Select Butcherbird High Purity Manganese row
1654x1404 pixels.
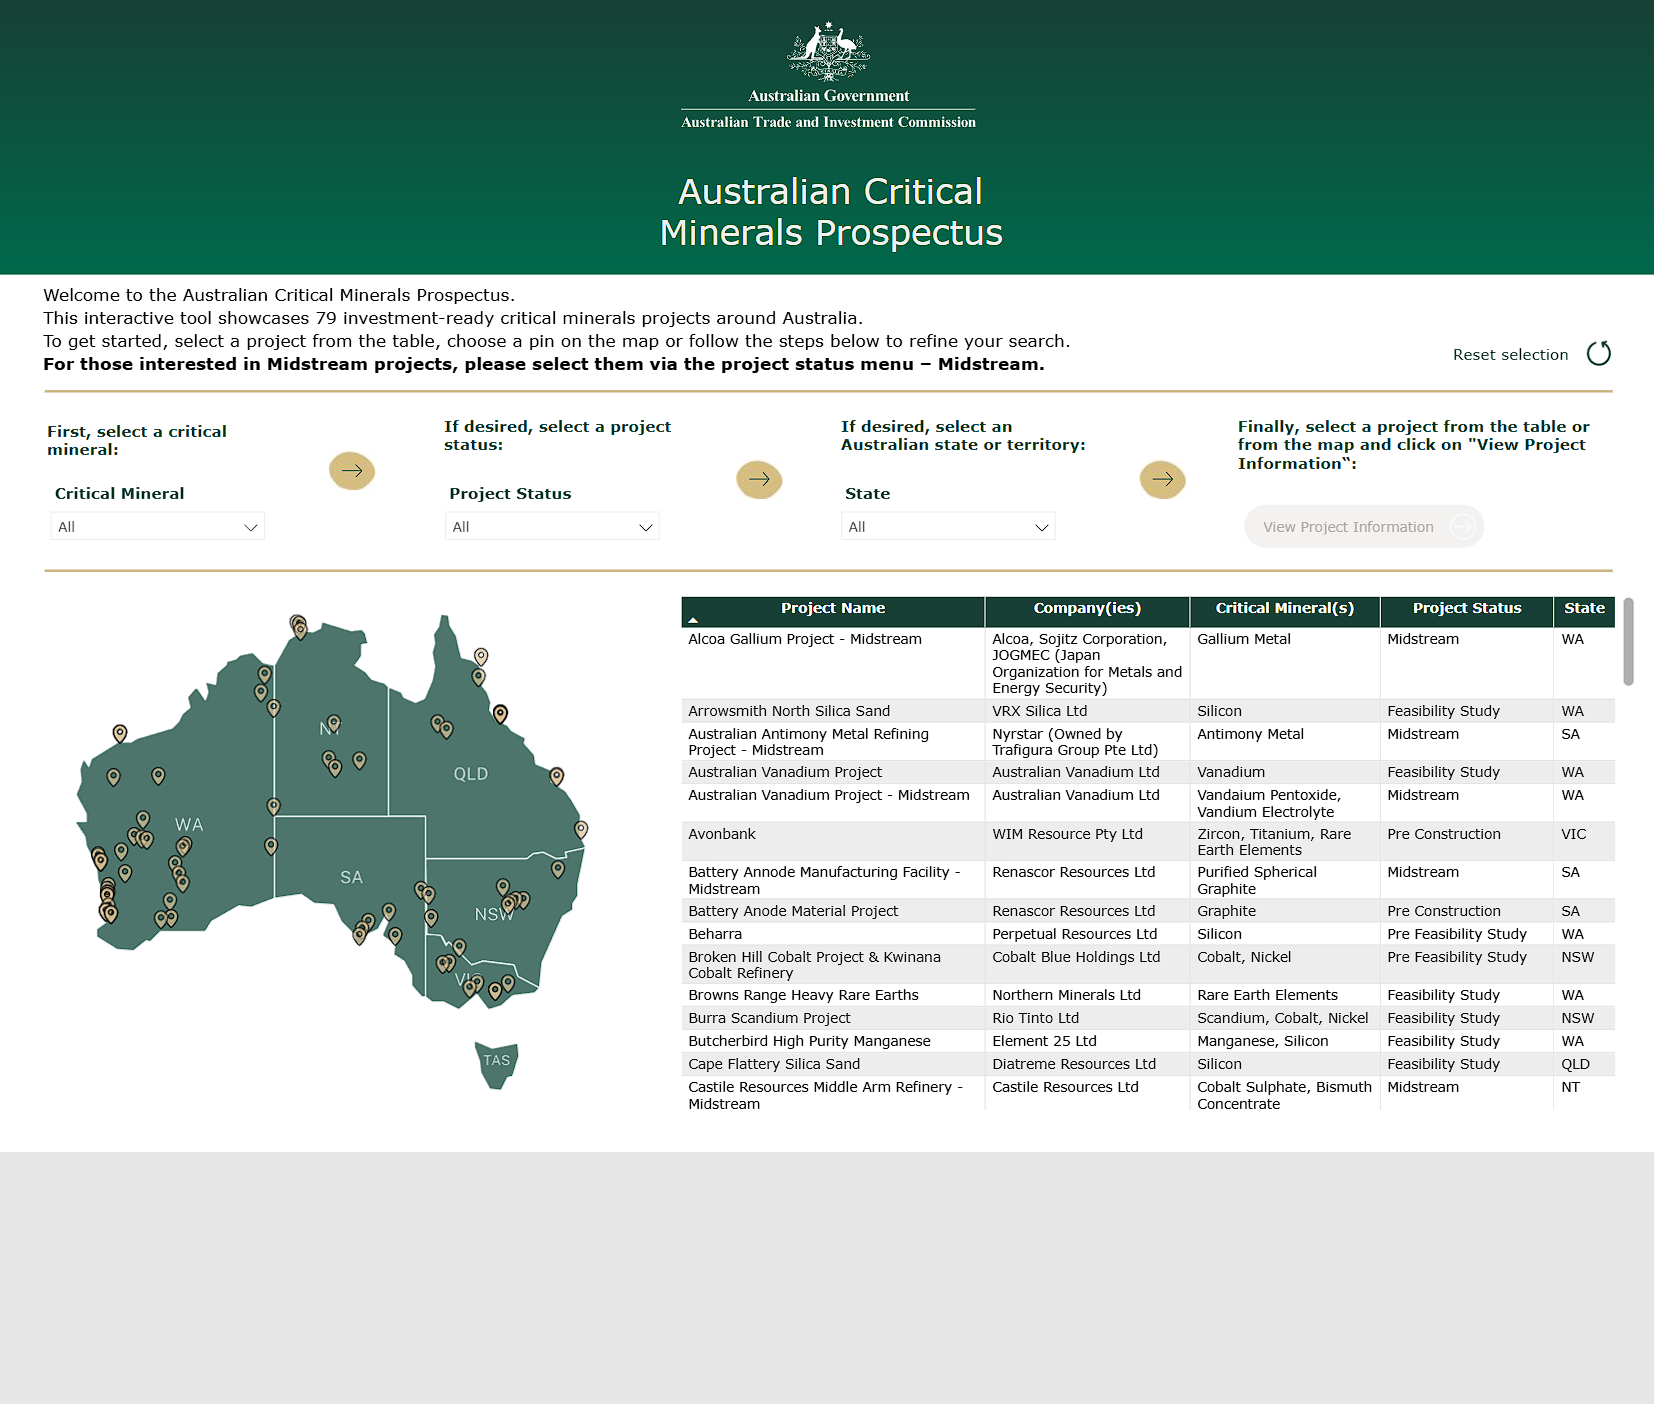tap(1148, 1041)
